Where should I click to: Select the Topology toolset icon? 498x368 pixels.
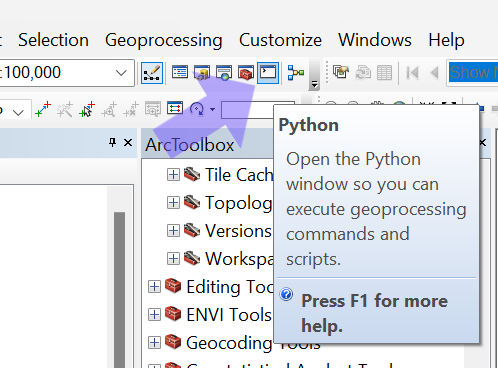point(192,202)
